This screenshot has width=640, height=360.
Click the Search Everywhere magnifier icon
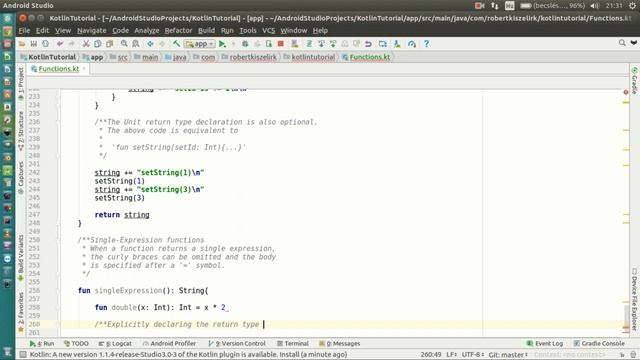622,43
